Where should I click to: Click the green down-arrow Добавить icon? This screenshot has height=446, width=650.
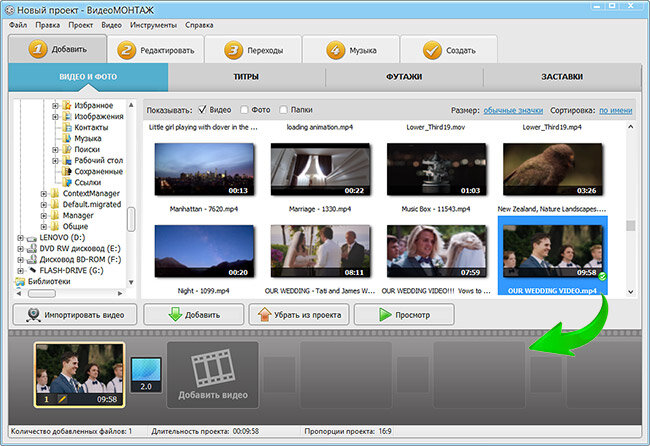click(x=175, y=315)
